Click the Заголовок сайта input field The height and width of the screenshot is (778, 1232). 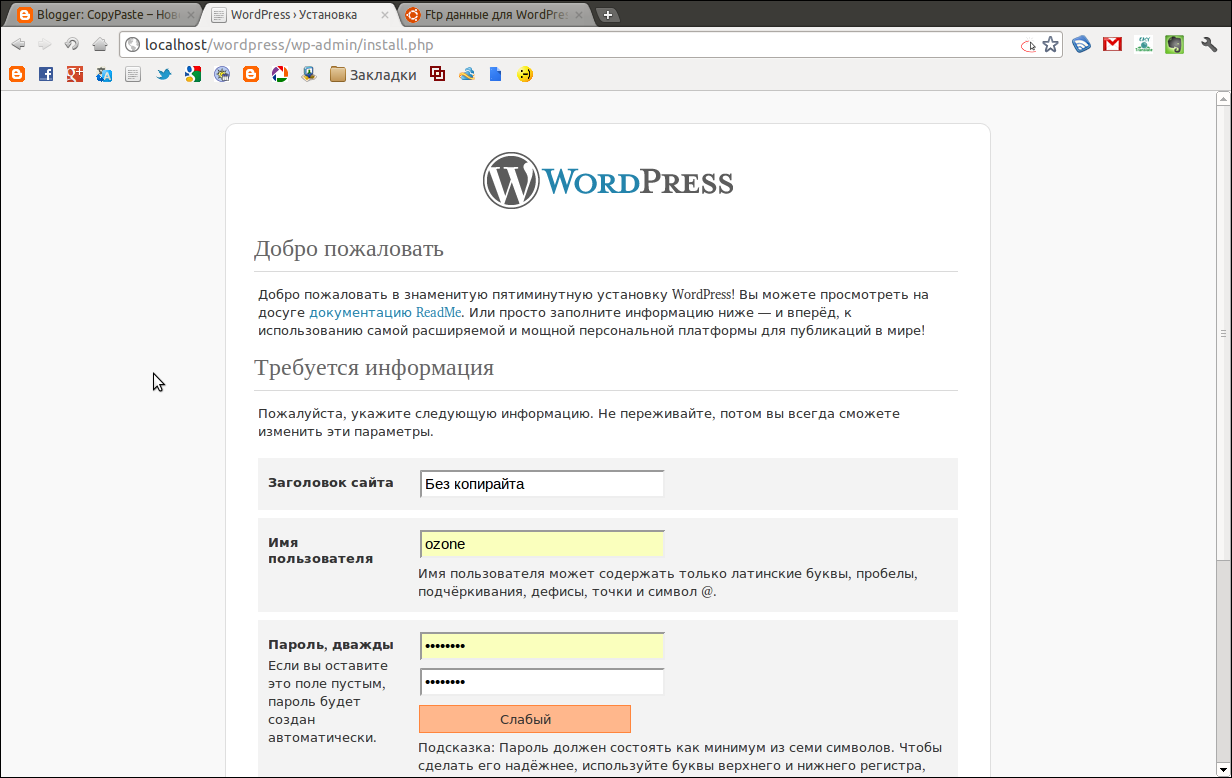541,483
